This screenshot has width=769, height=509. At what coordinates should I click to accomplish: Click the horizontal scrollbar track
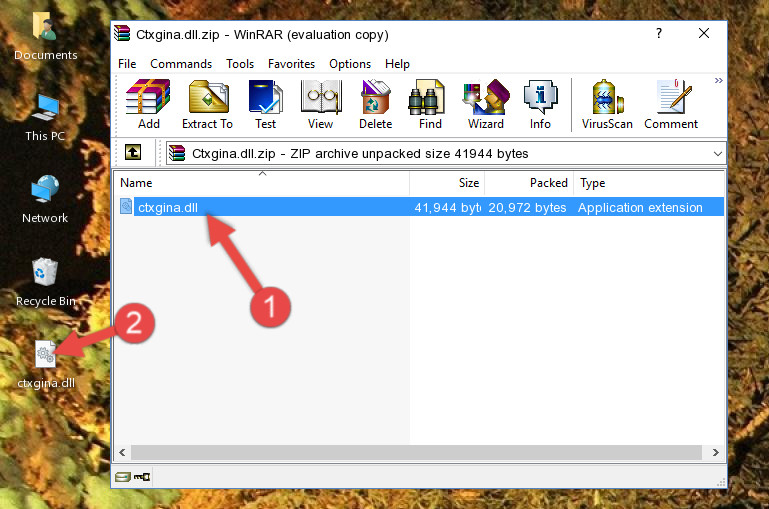[x=416, y=452]
